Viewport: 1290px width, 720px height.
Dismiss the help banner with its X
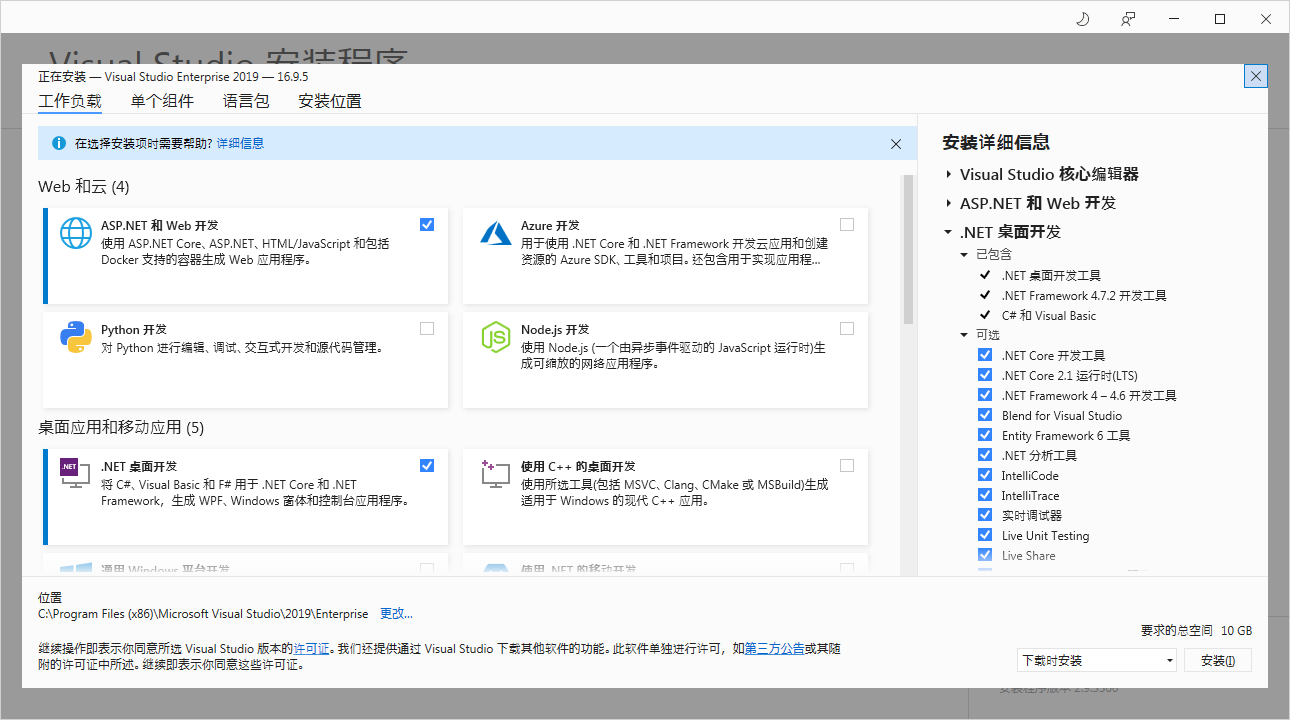(896, 144)
